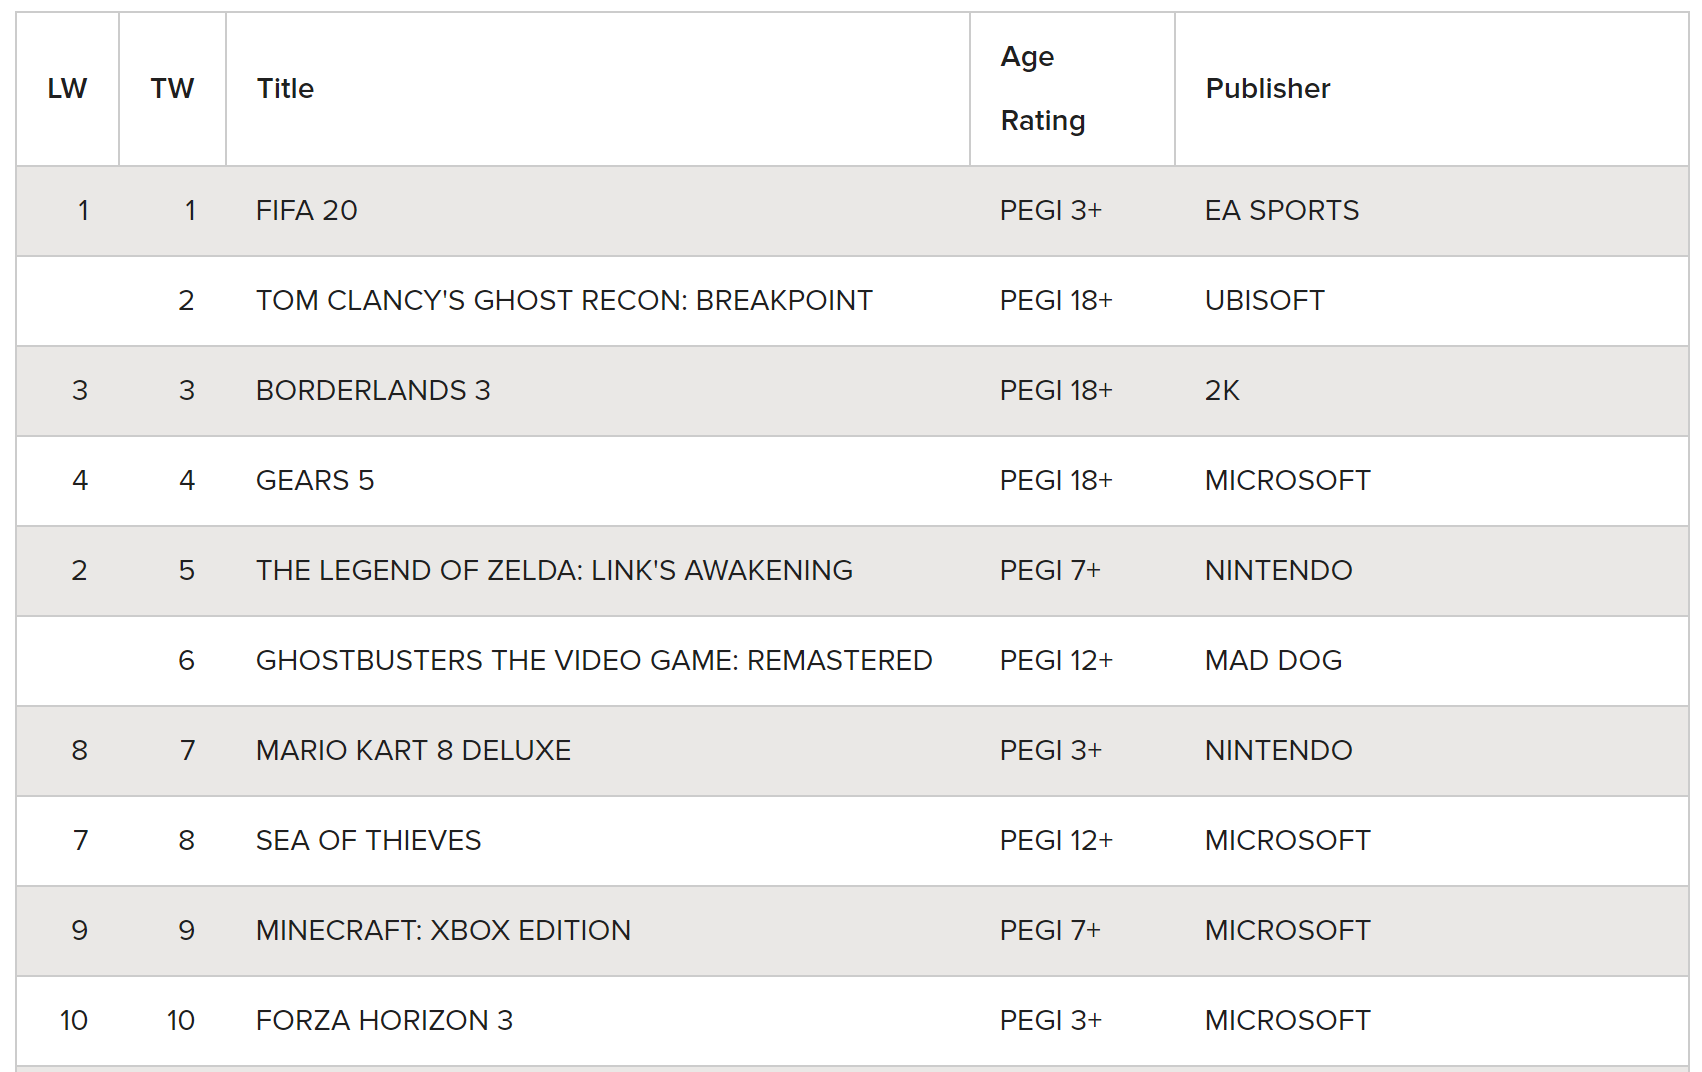Click the LW column header

click(x=67, y=89)
